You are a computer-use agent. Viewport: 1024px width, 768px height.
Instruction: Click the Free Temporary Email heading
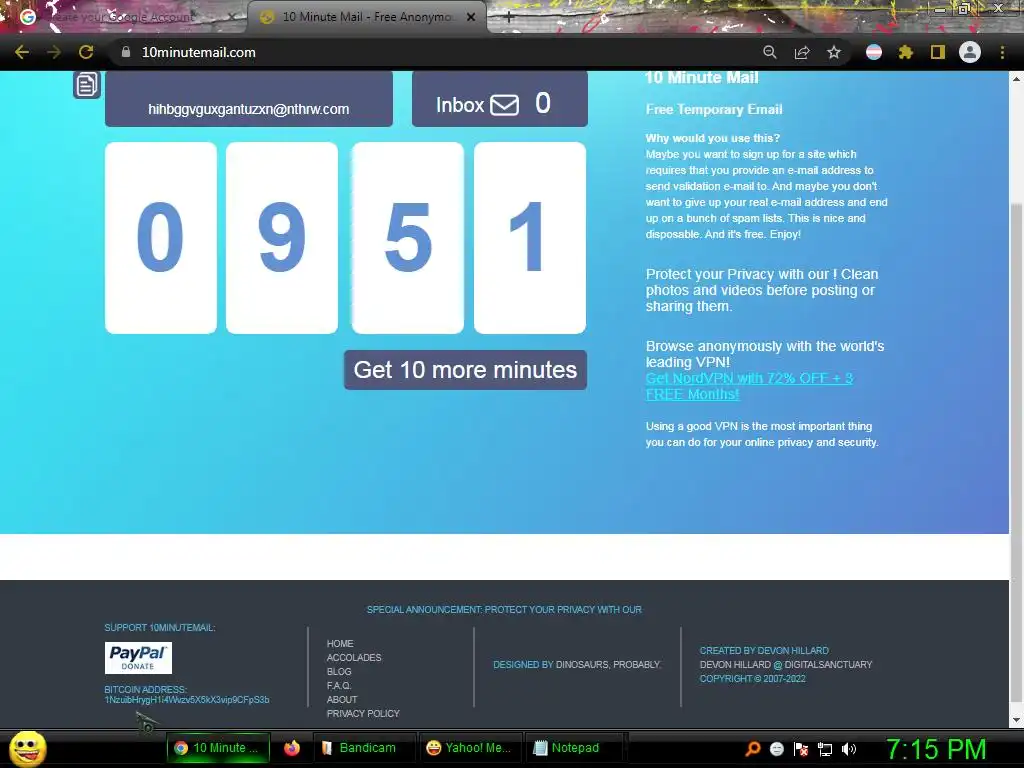pyautogui.click(x=714, y=110)
